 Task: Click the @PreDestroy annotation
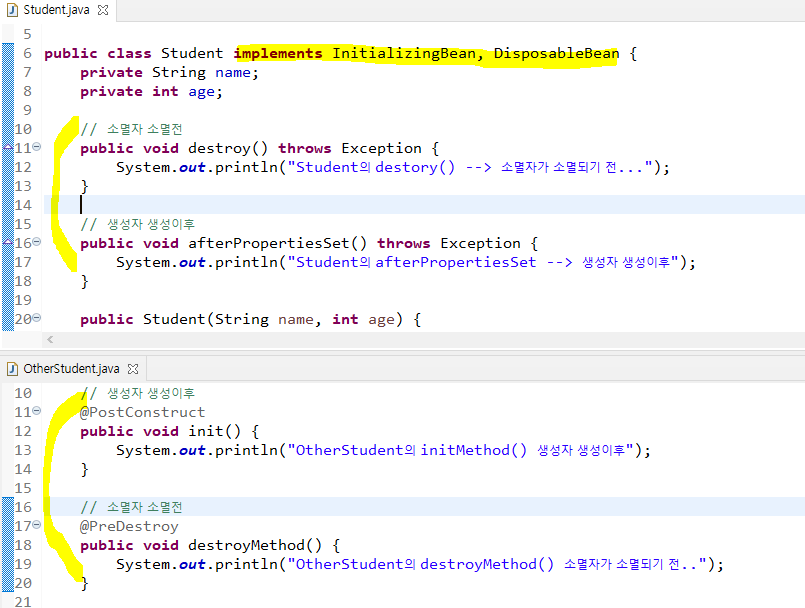click(129, 526)
